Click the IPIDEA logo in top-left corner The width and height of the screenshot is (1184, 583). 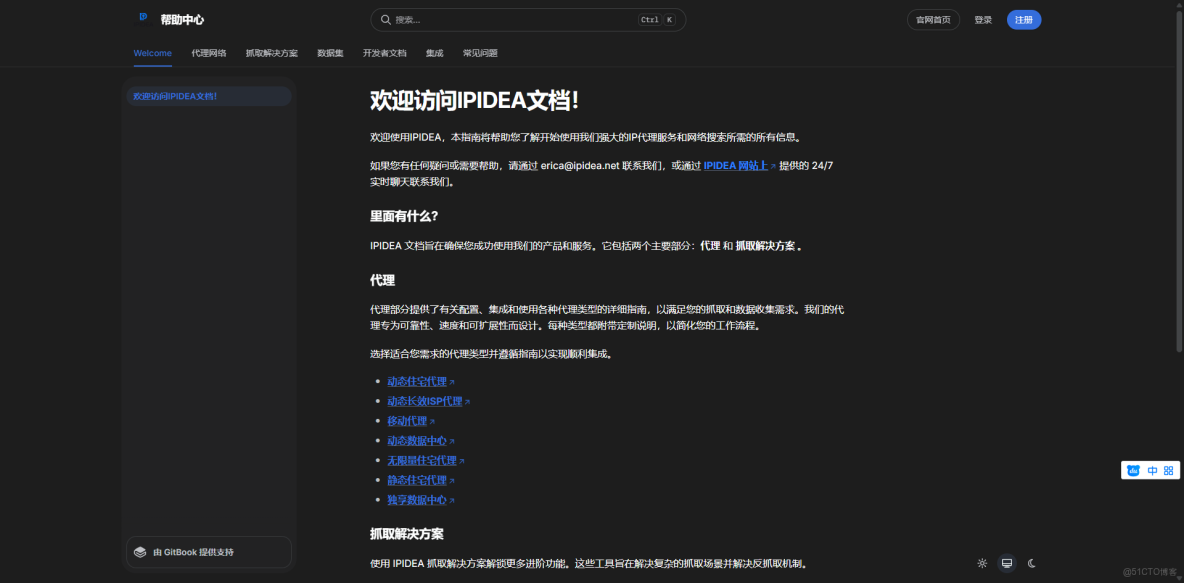[x=142, y=18]
